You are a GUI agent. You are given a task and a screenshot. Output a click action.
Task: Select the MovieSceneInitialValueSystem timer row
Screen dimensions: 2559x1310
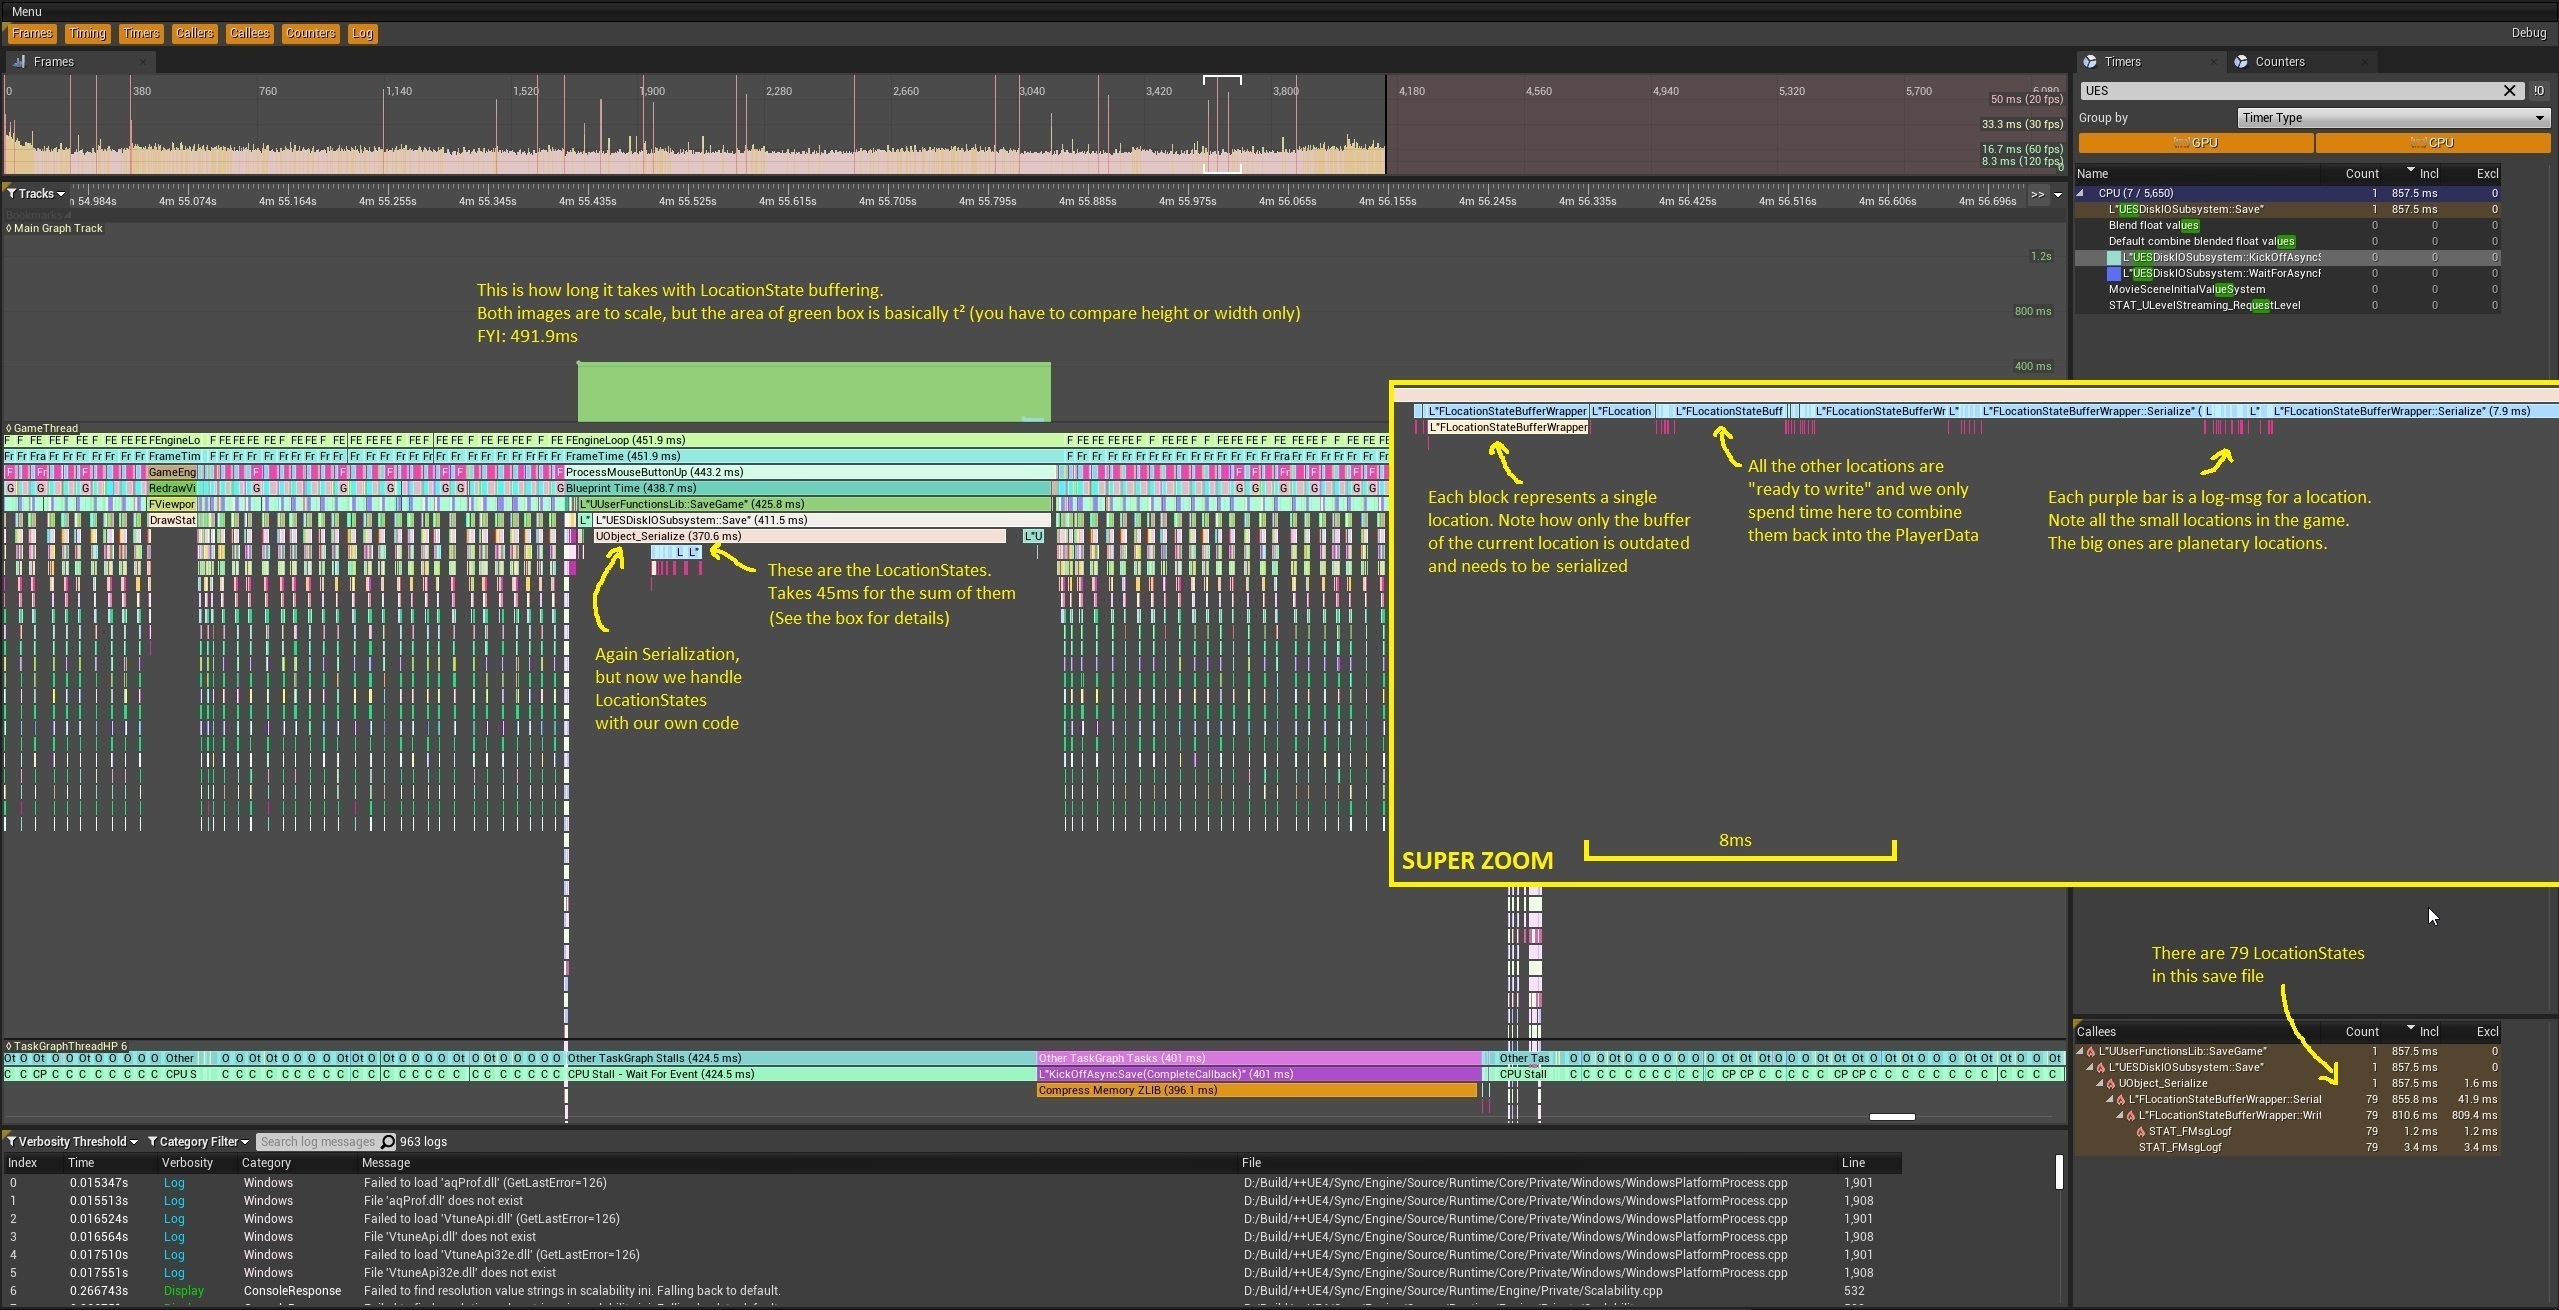click(2288, 290)
